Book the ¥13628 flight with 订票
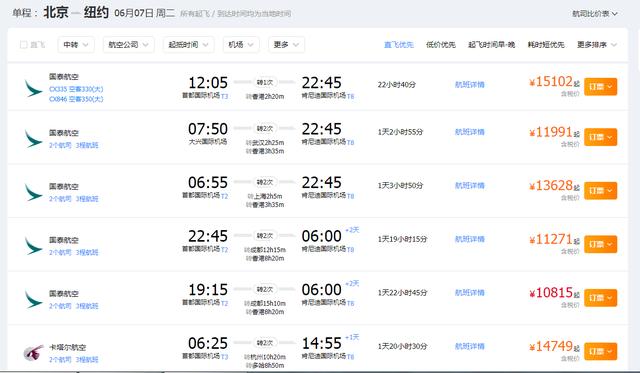 (x=600, y=191)
